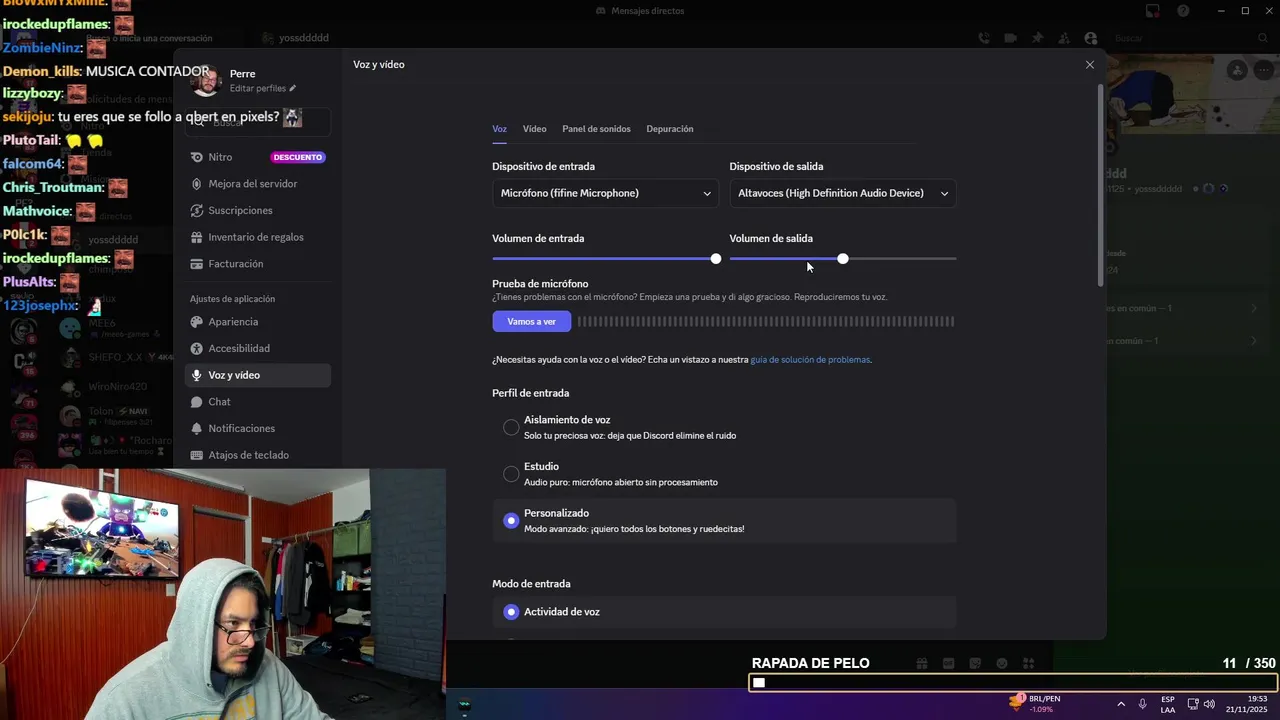Open GIF picker in message bar

[948, 663]
